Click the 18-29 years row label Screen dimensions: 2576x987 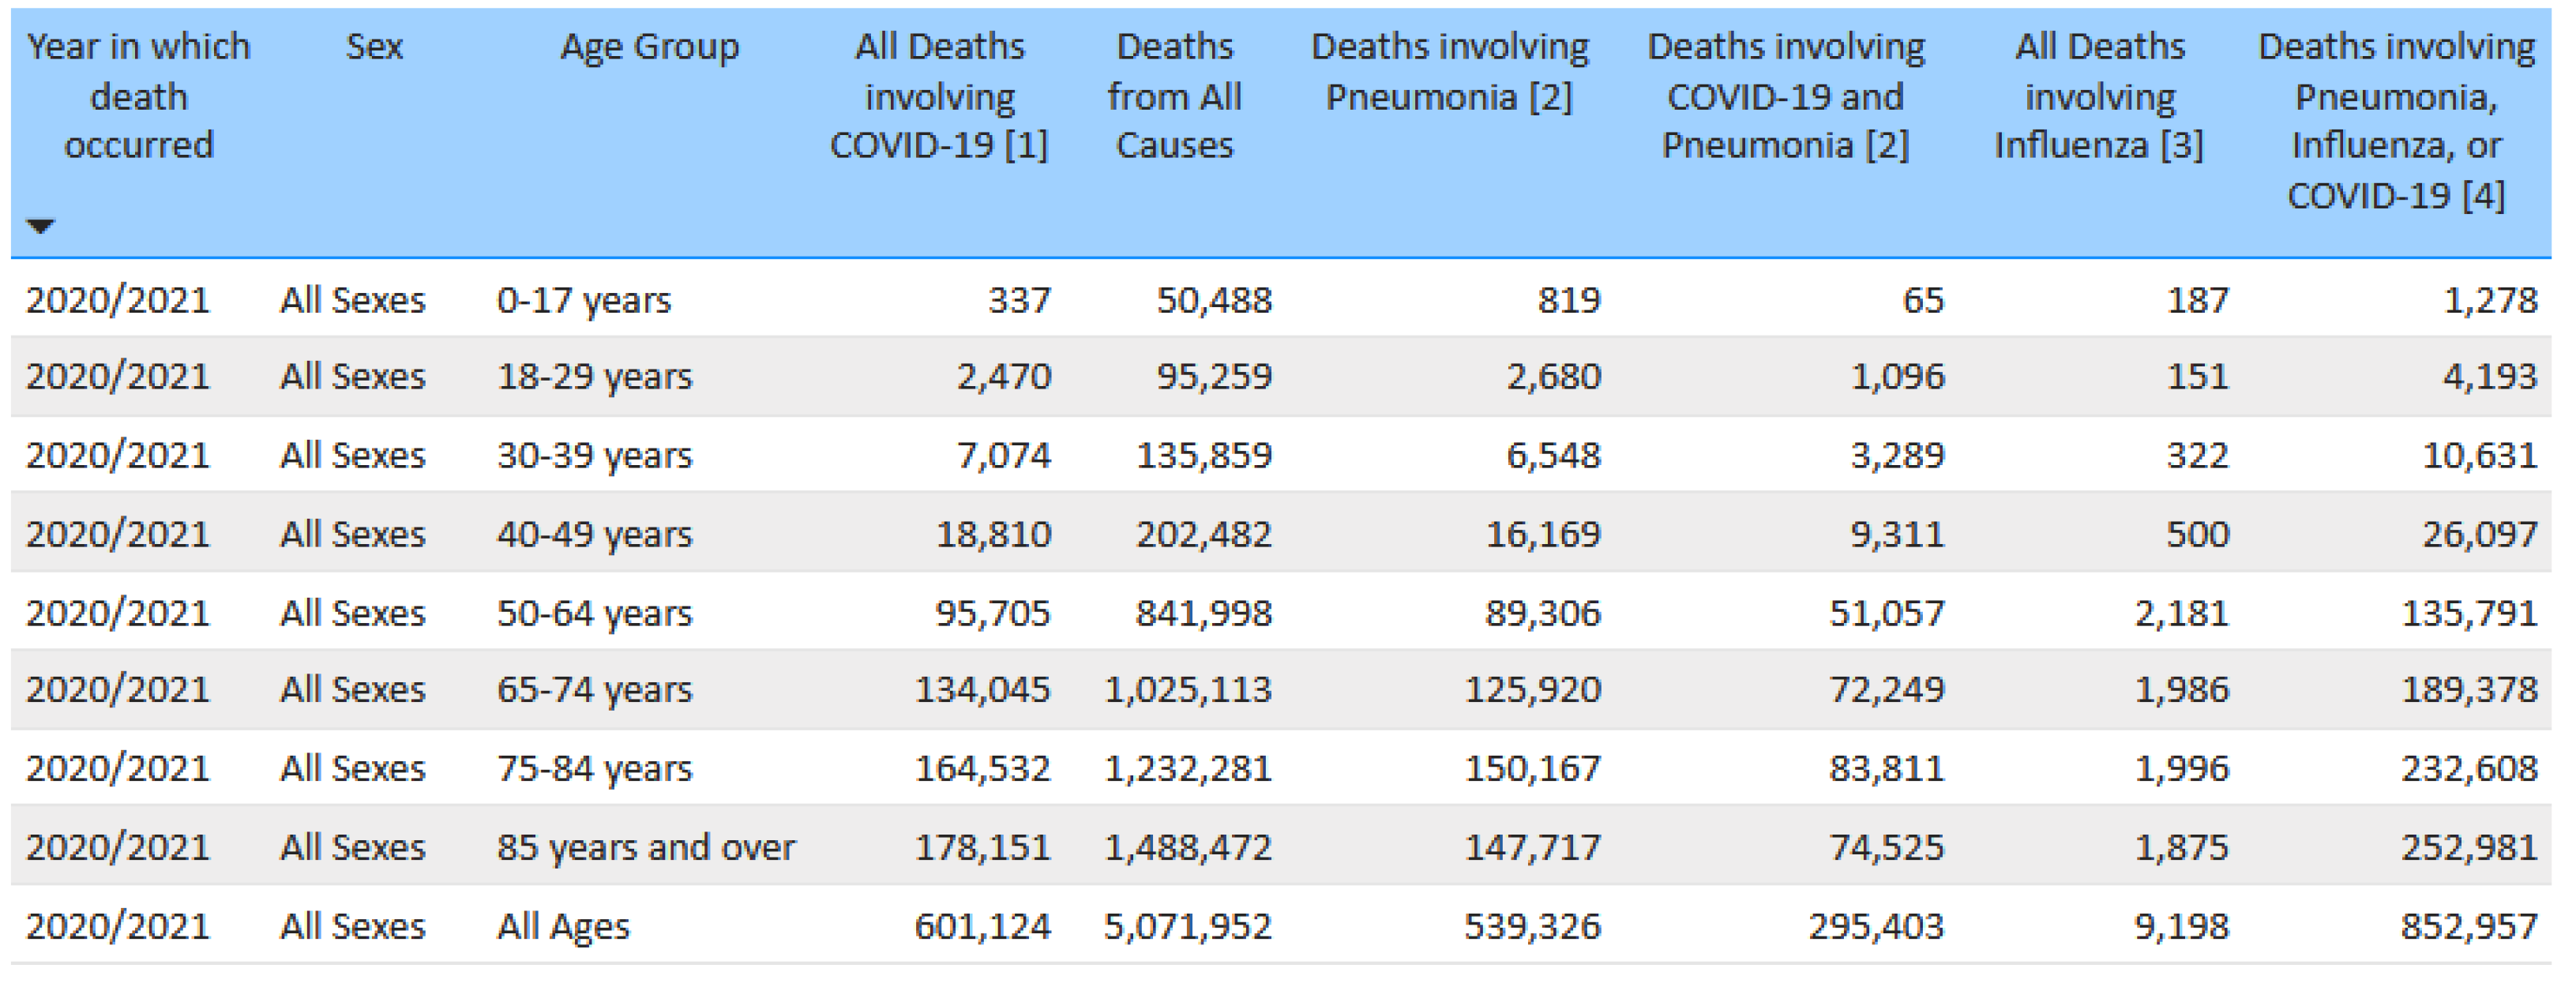[x=594, y=377]
